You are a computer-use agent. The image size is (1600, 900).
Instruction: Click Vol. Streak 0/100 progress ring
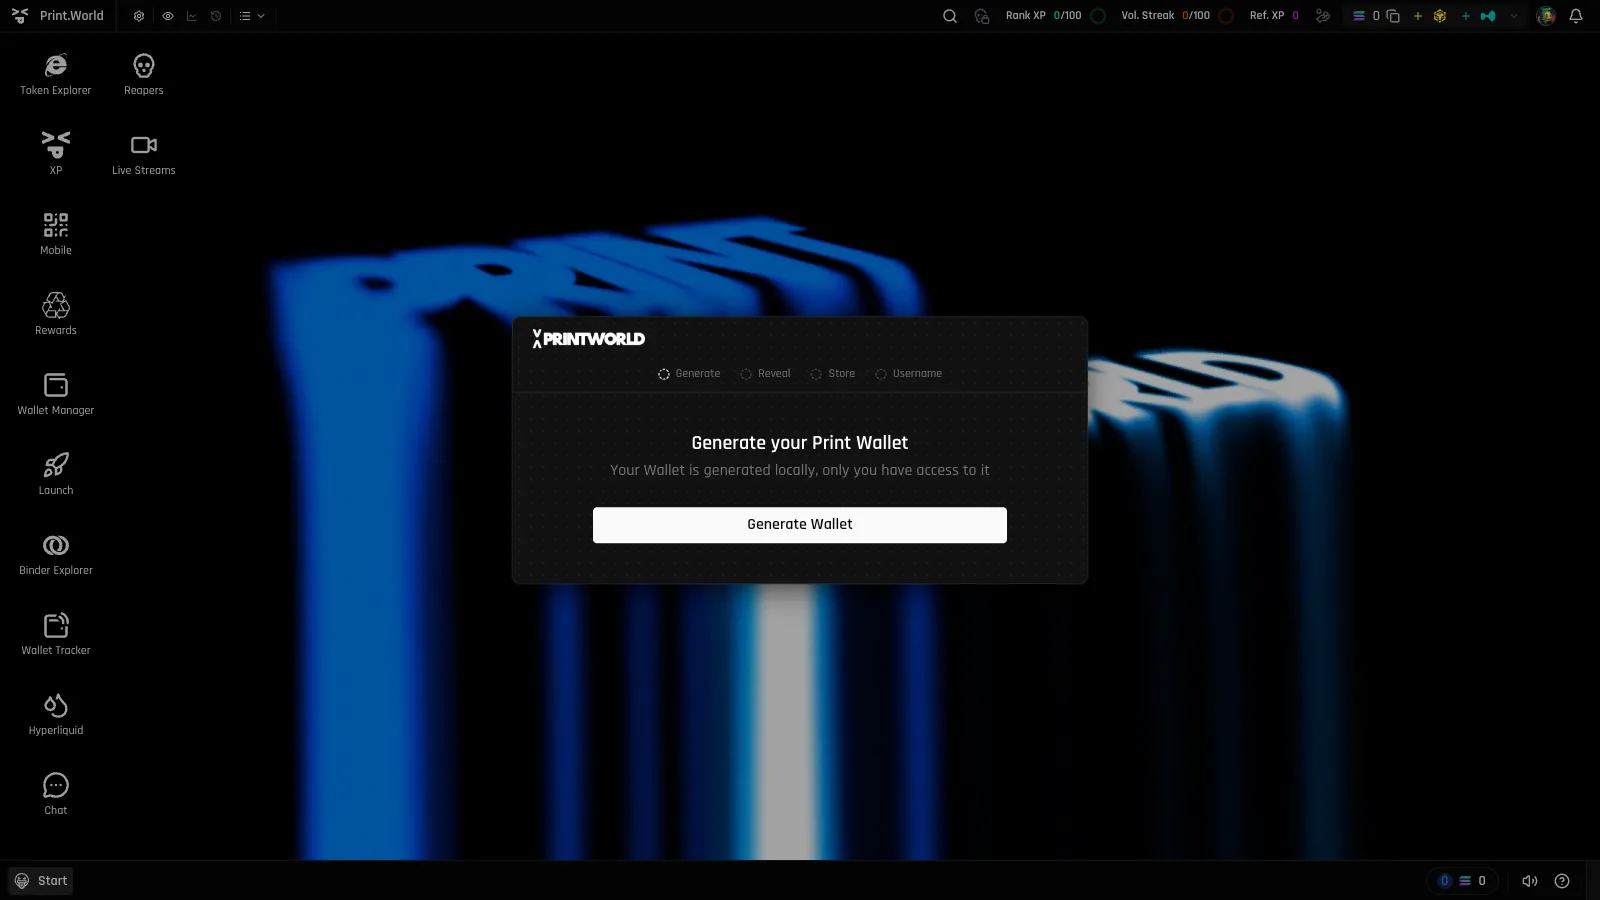pos(1226,16)
